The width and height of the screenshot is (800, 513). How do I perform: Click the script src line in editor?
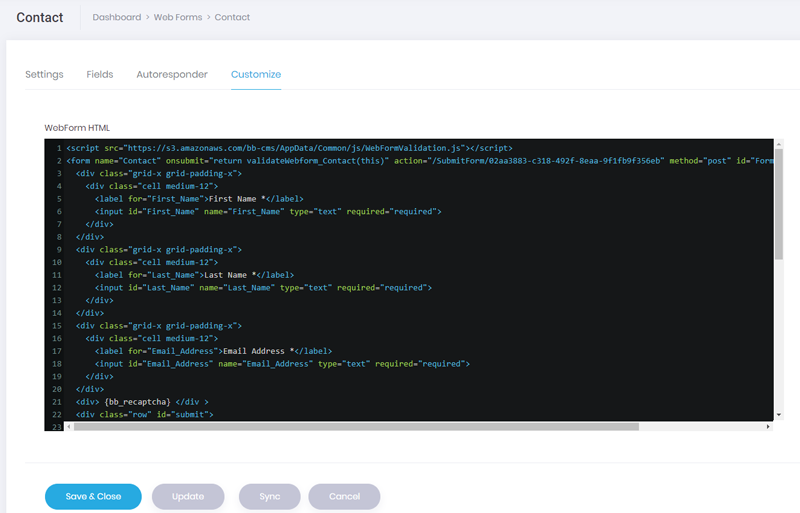tap(289, 148)
